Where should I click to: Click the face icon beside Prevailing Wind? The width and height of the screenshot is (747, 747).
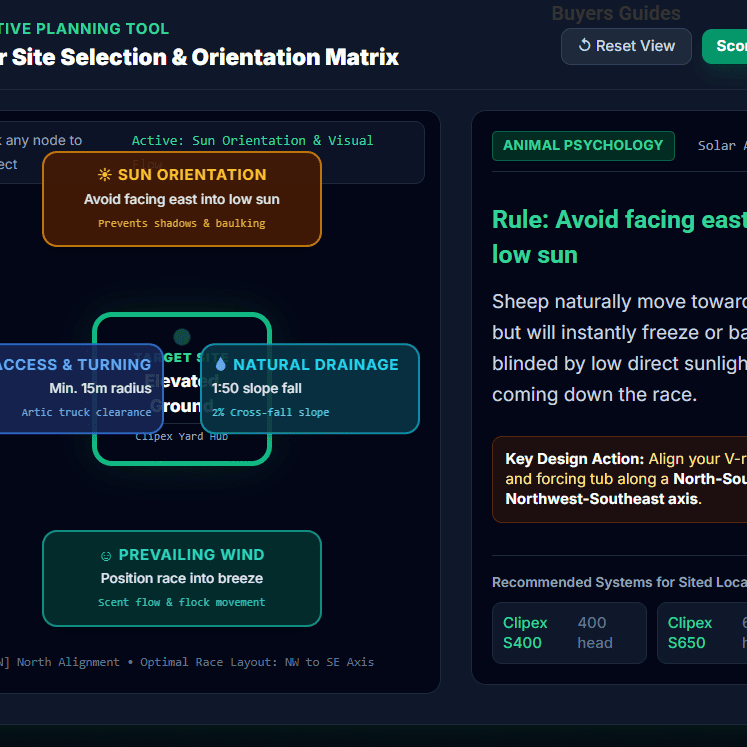106,556
